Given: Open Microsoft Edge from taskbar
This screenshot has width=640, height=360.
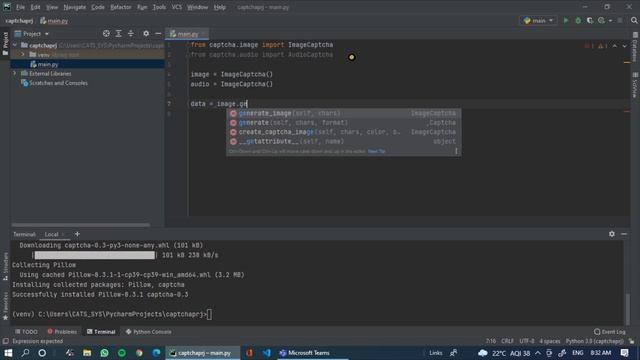Looking at the screenshot, I should point(156,353).
